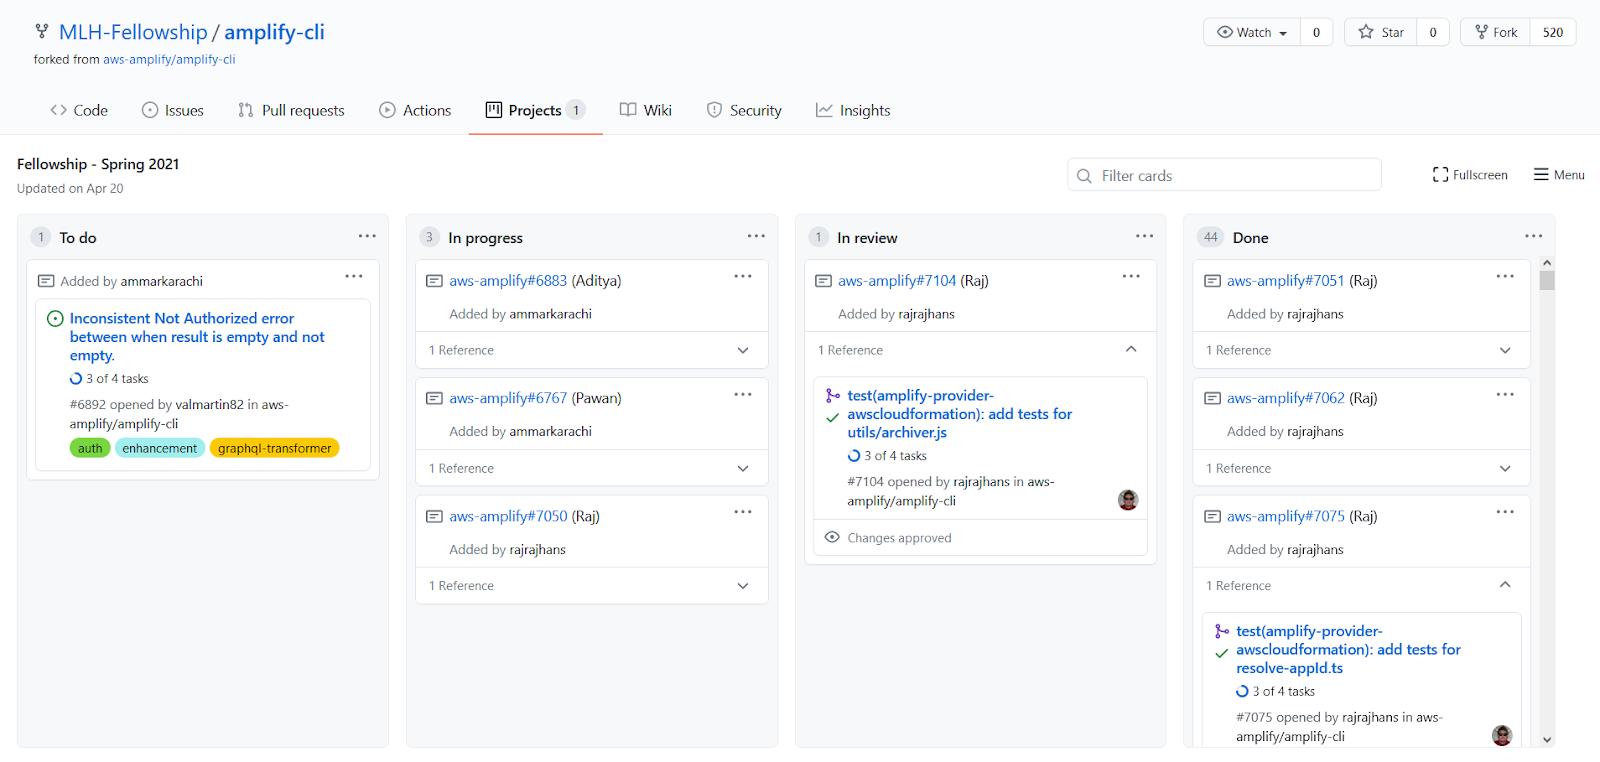
Task: Open Done column menu dots
Action: pos(1534,236)
